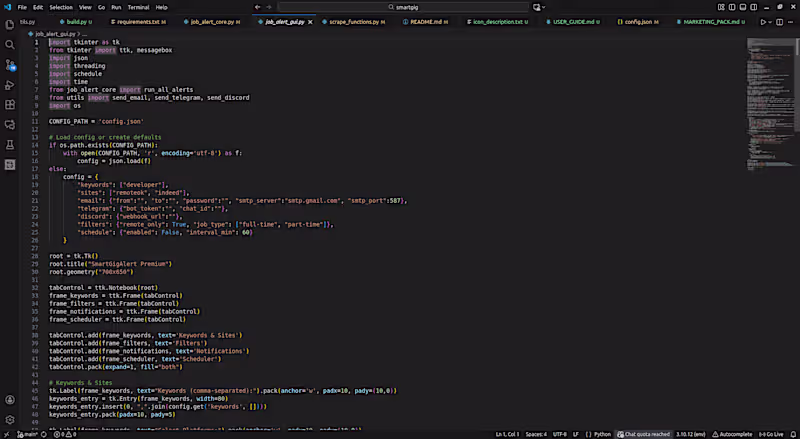Switch to the README.md tab
This screenshot has width=800, height=439.
(x=425, y=22)
